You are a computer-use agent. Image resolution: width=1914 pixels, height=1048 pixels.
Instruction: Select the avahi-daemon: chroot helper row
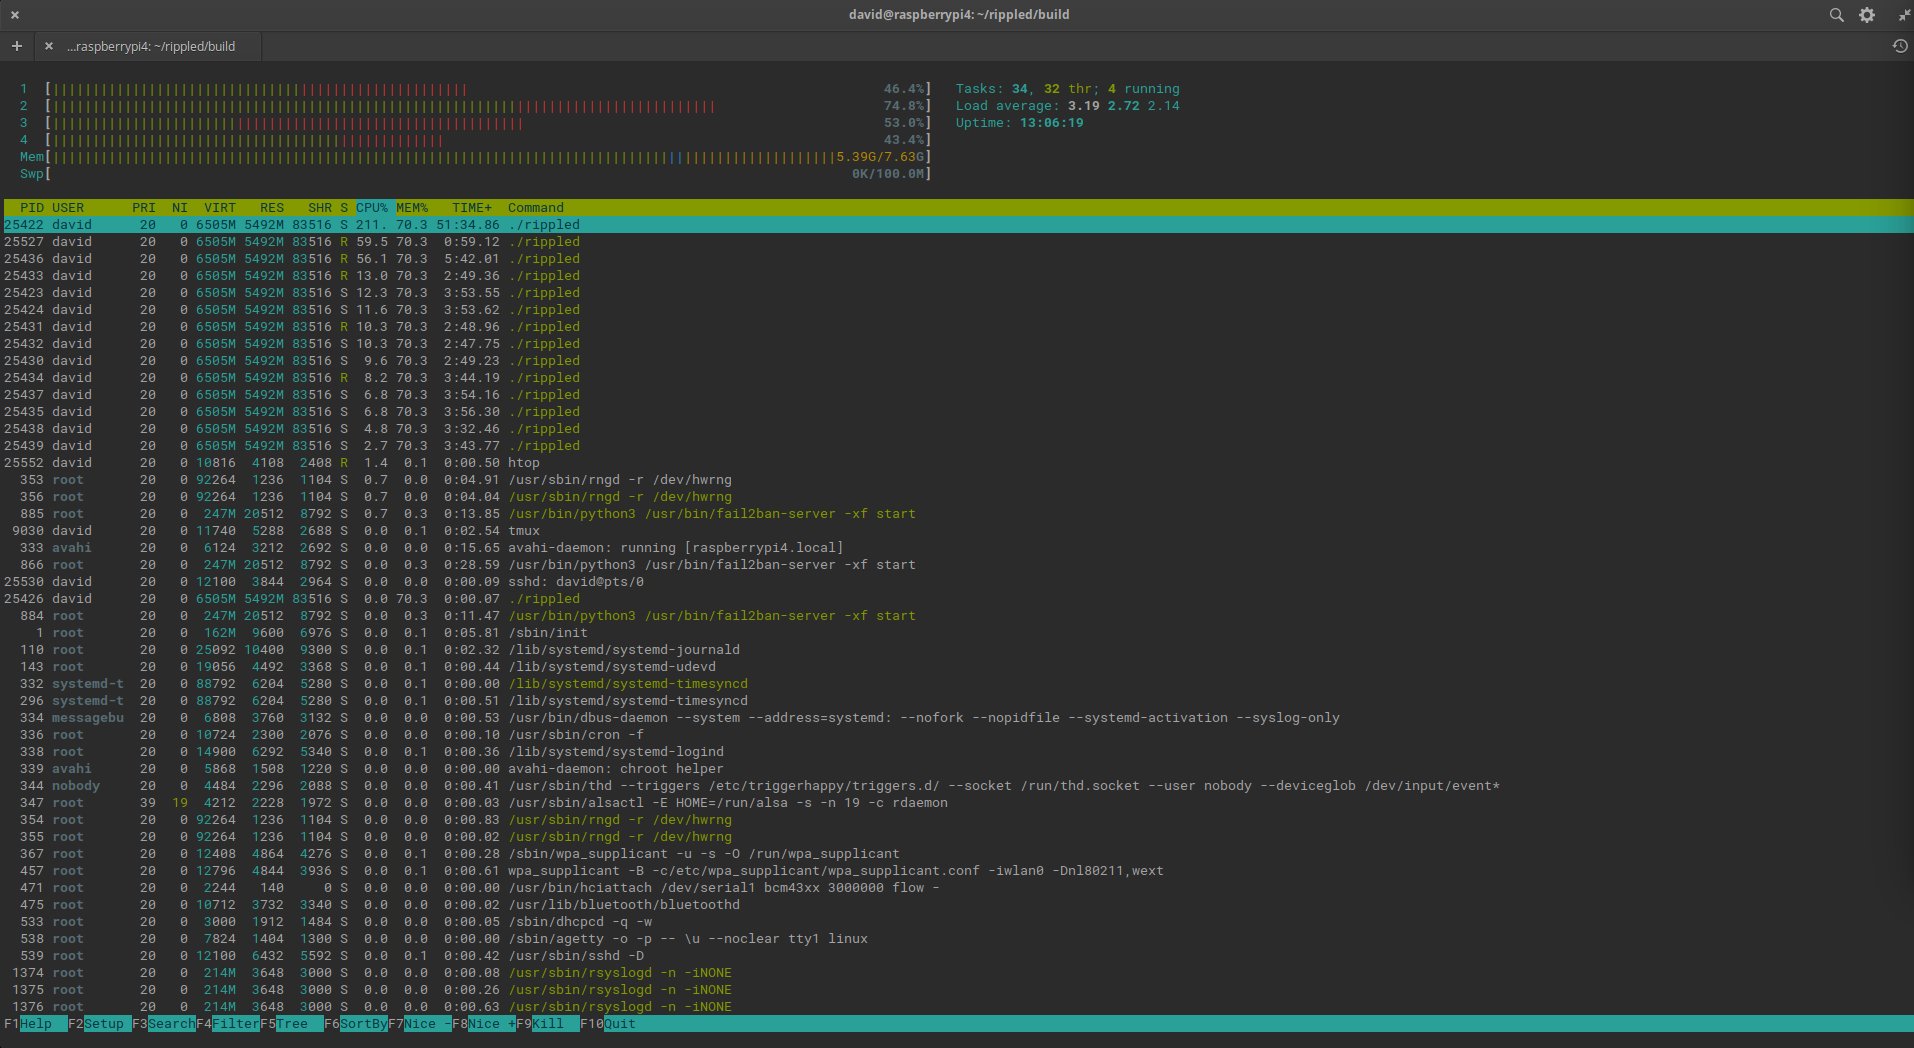(957, 769)
